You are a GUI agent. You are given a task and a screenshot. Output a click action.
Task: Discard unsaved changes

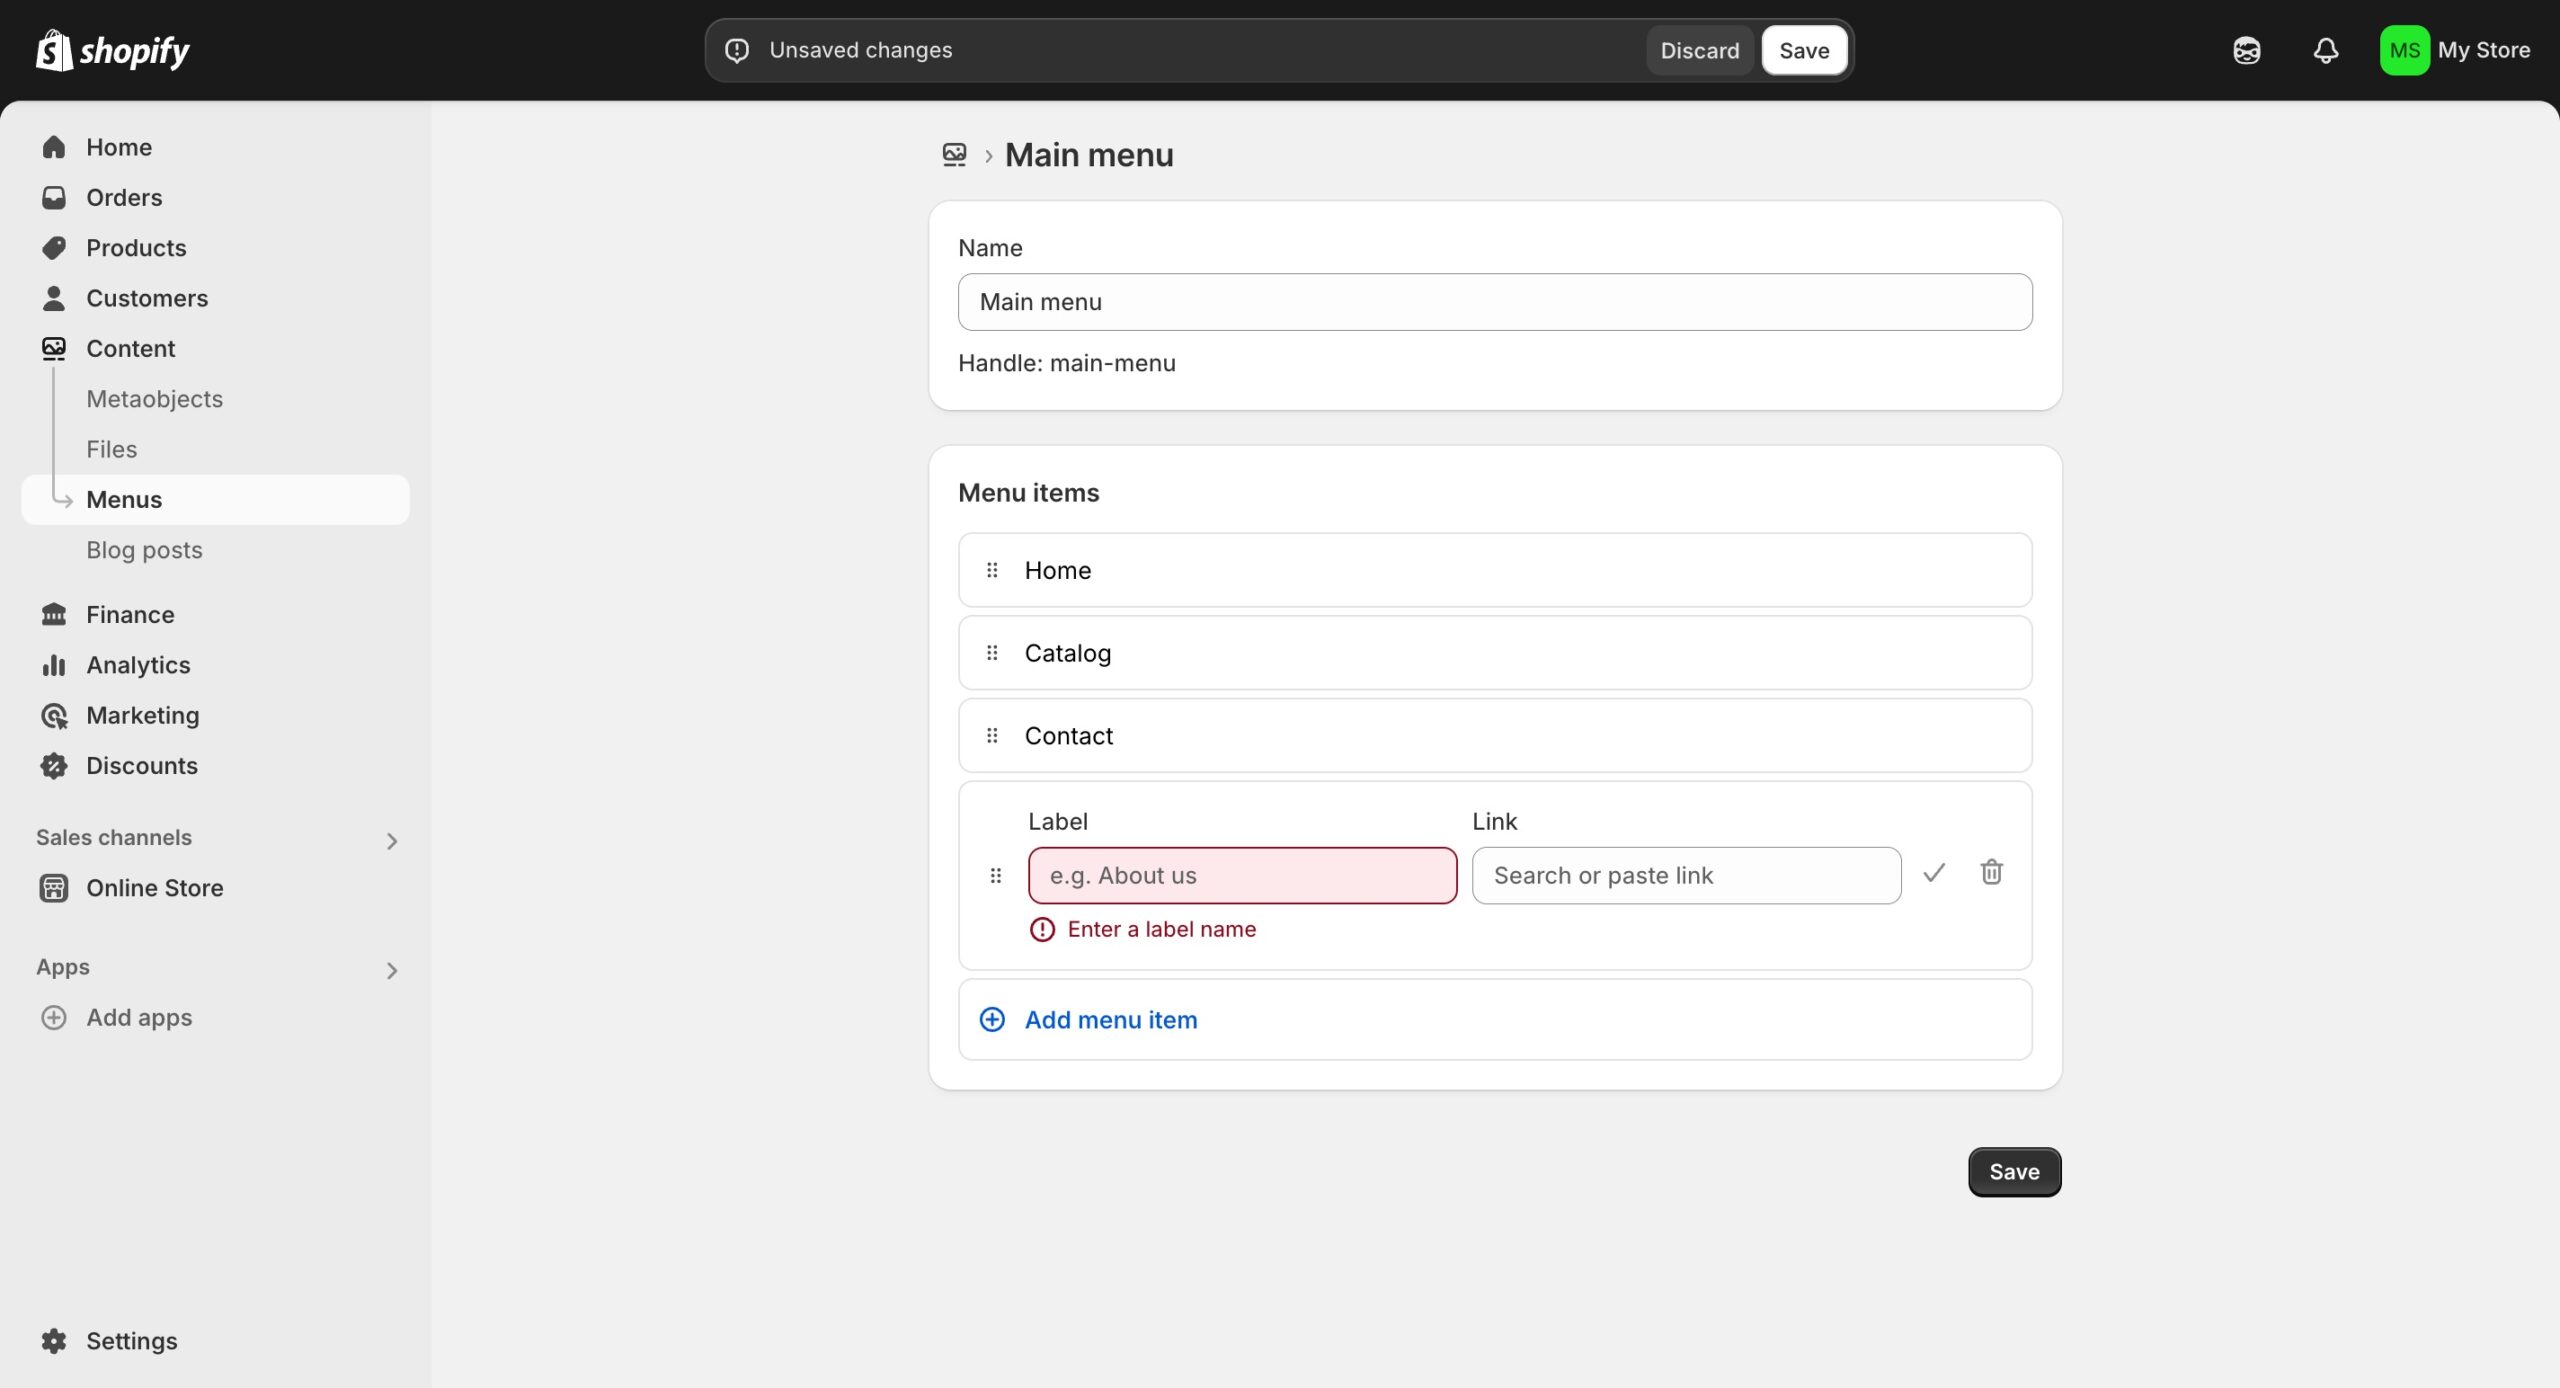point(1699,50)
